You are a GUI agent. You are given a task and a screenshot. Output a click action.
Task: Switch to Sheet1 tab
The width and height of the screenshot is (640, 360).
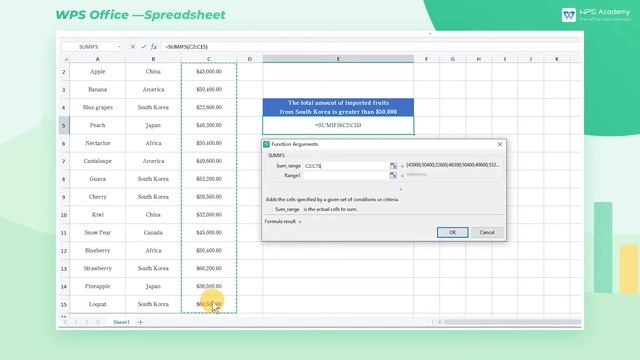[121, 322]
